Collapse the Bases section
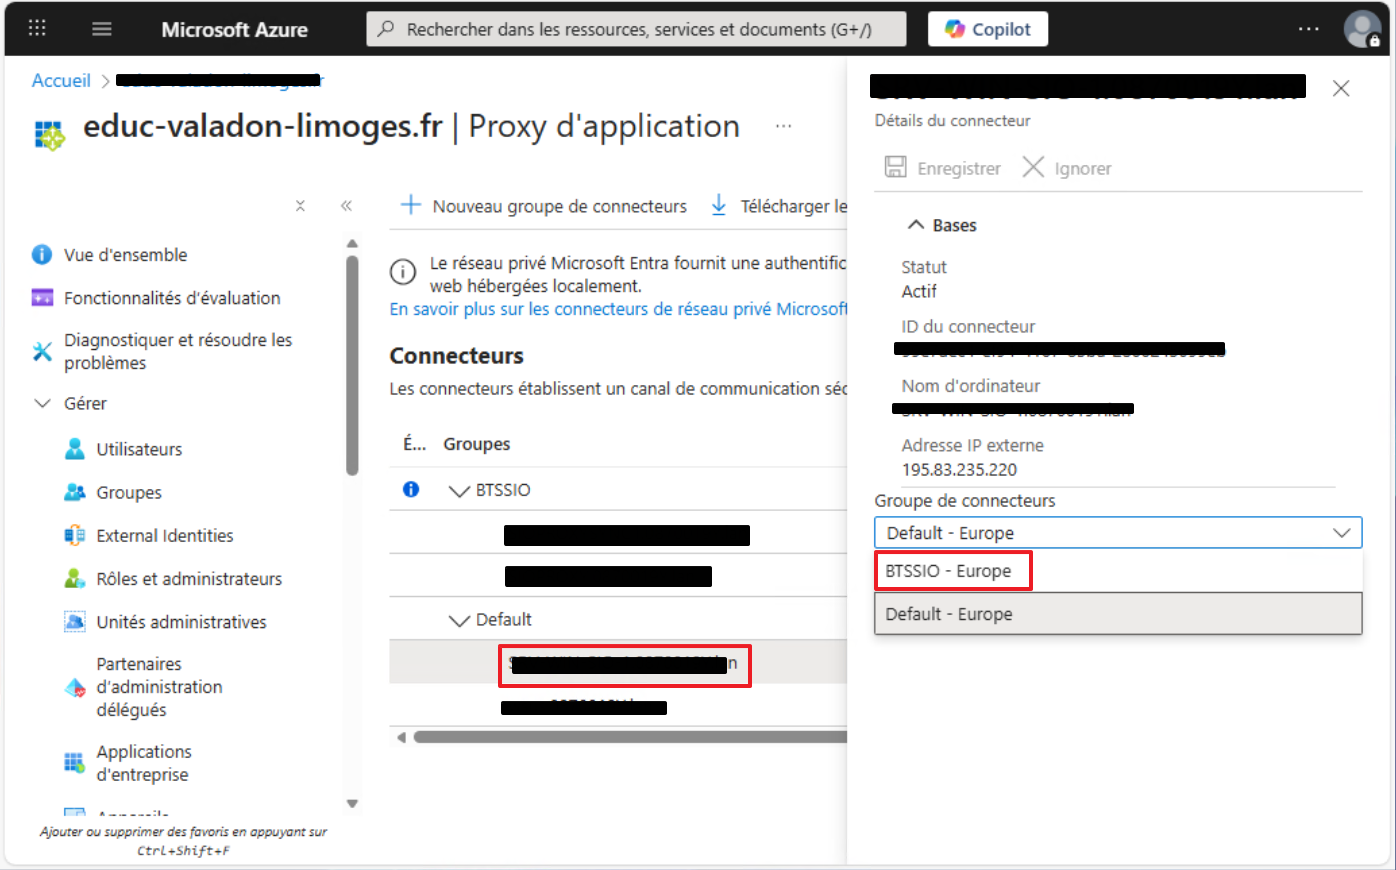This screenshot has height=870, width=1396. pyautogui.click(x=916, y=225)
